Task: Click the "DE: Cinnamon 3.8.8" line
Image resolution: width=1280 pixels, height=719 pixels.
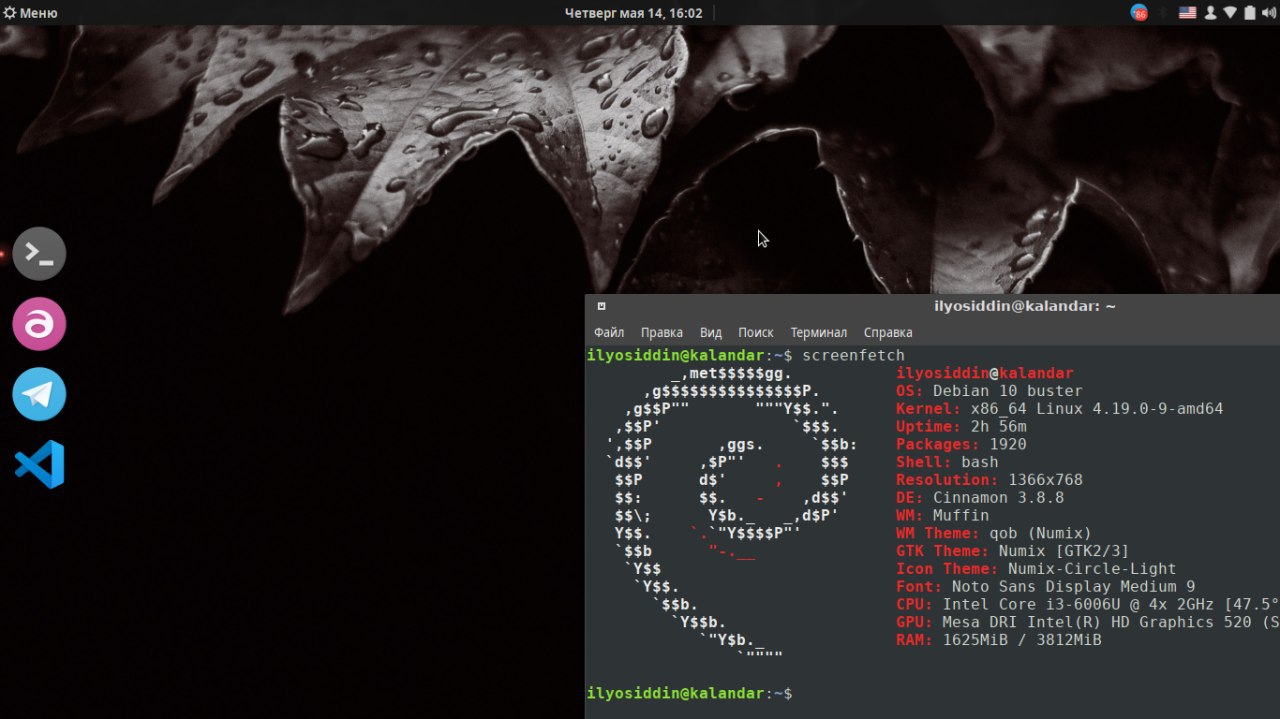Action: 980,498
